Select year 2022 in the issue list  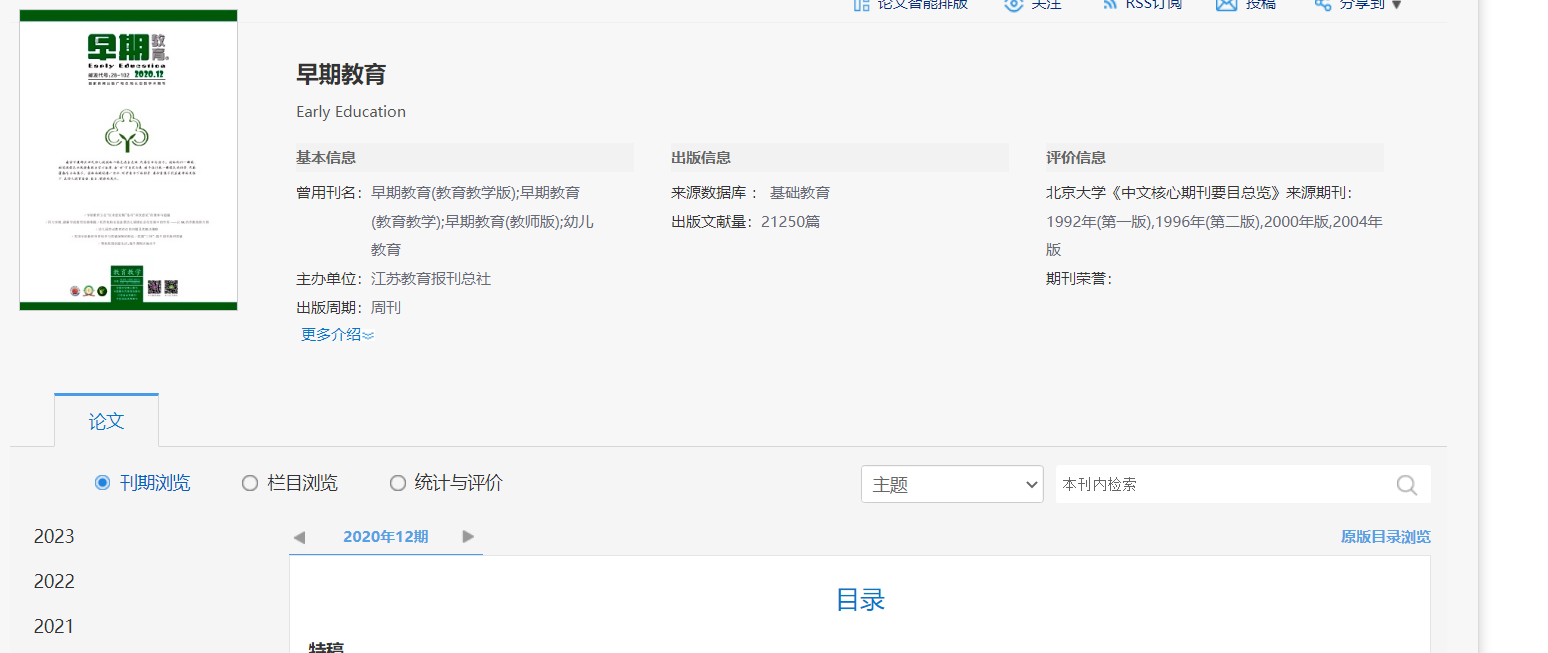[54, 582]
